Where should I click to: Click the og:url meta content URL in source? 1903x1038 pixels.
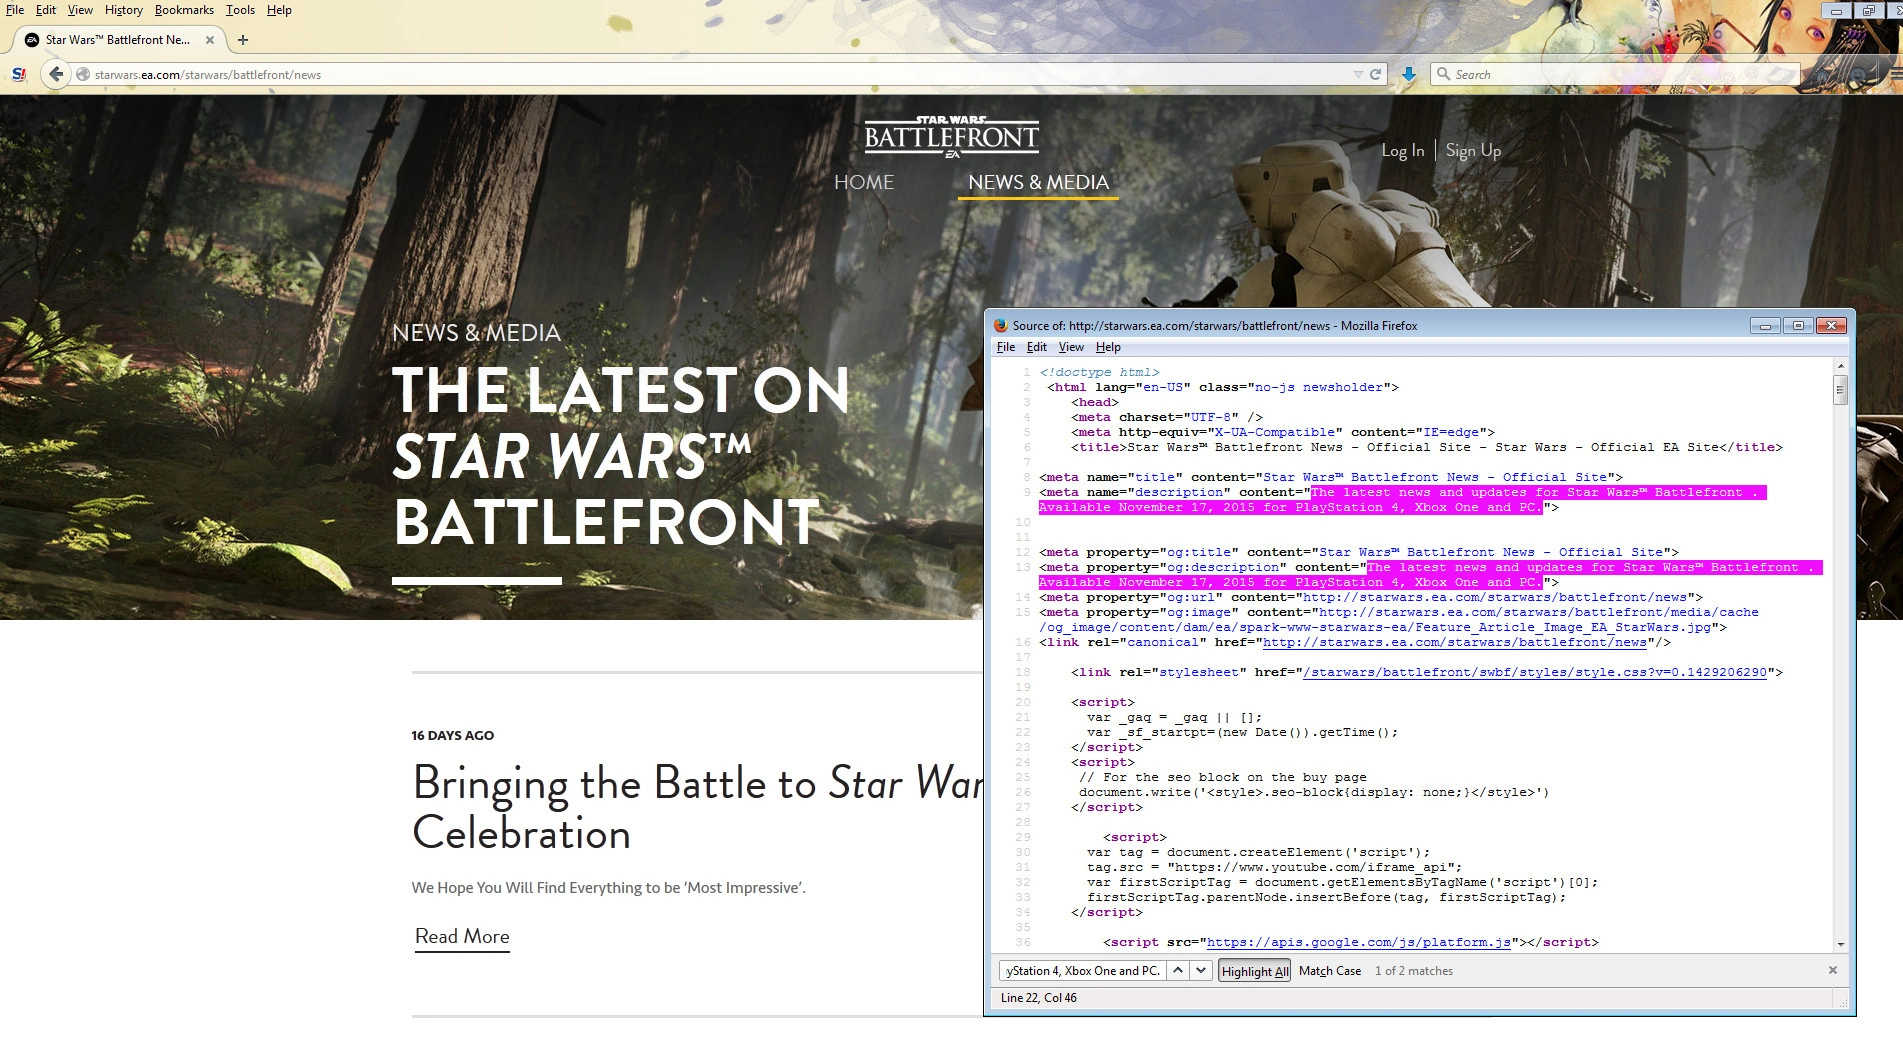tap(1495, 597)
